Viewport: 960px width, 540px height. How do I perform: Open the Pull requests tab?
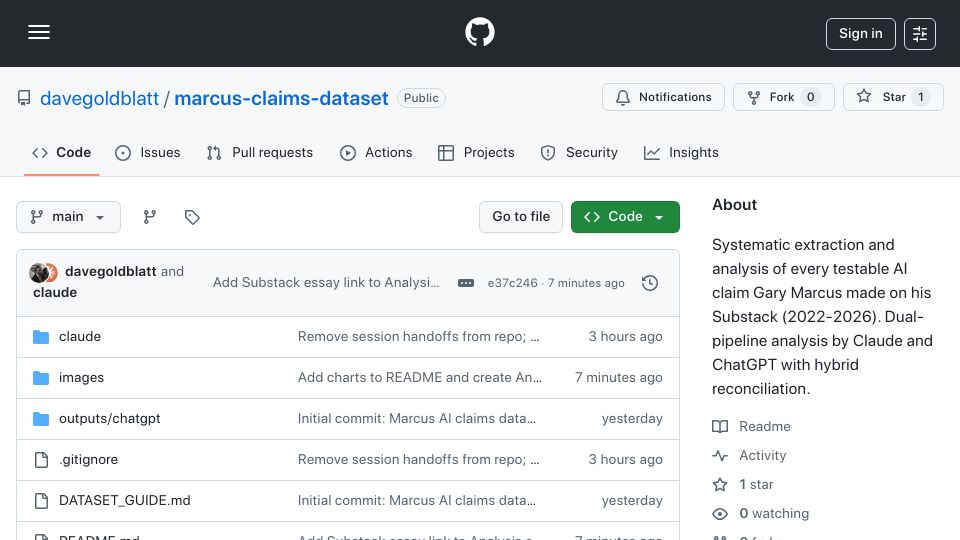(x=260, y=152)
